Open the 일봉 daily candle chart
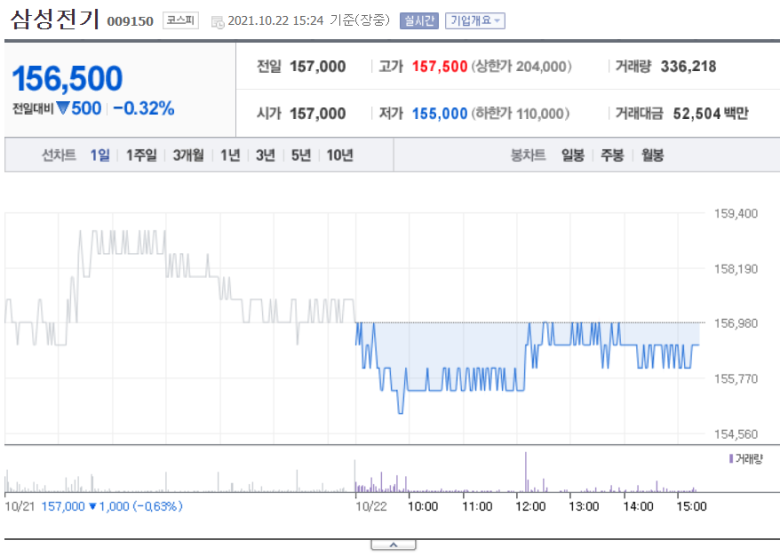This screenshot has width=780, height=556. [573, 155]
